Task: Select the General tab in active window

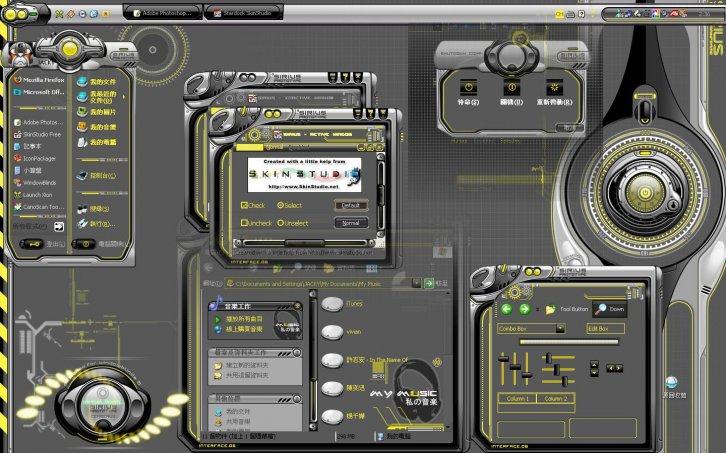Action: (275, 147)
